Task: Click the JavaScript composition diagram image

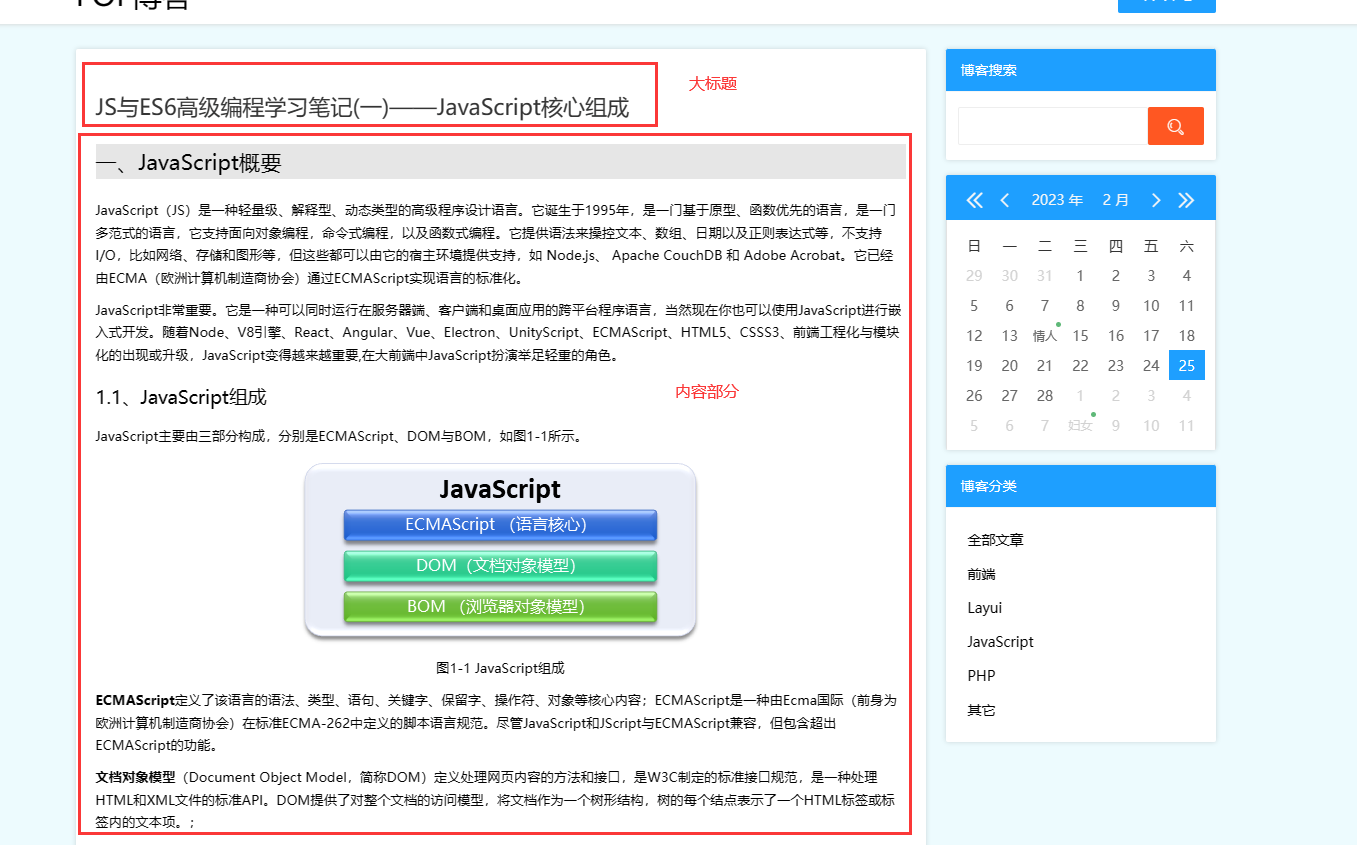Action: coord(500,551)
